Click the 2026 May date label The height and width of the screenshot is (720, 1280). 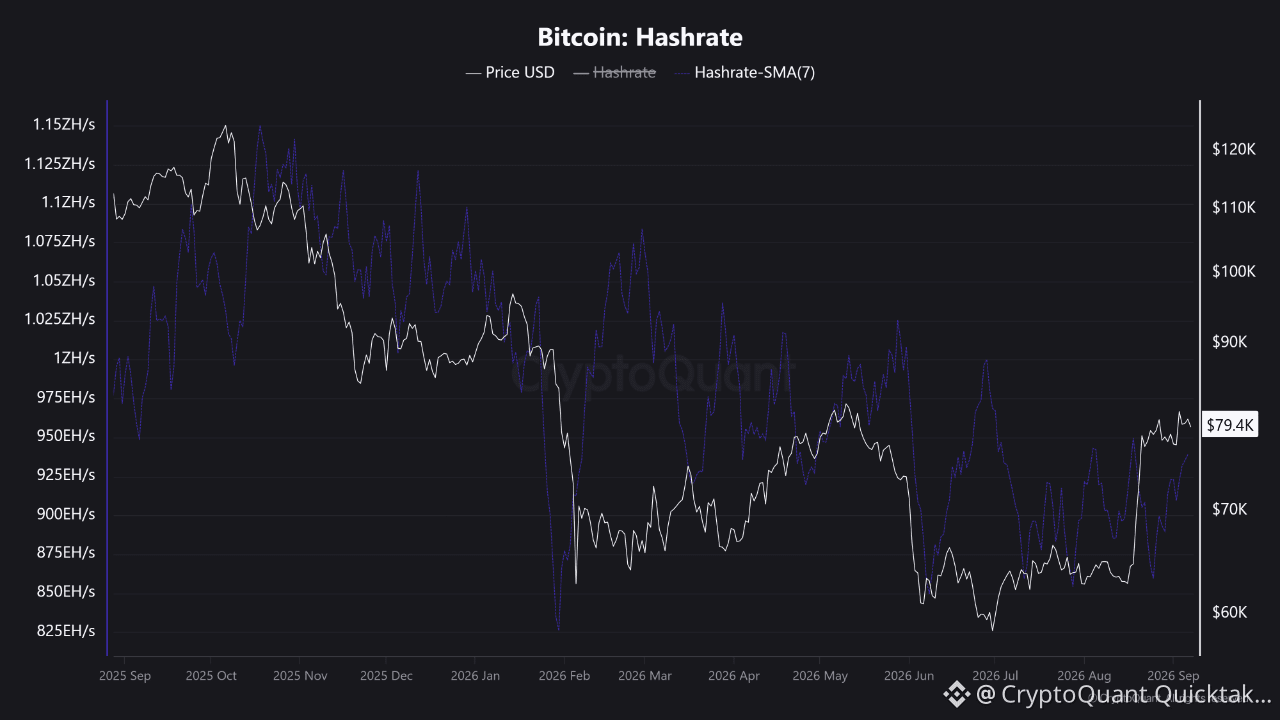[820, 676]
